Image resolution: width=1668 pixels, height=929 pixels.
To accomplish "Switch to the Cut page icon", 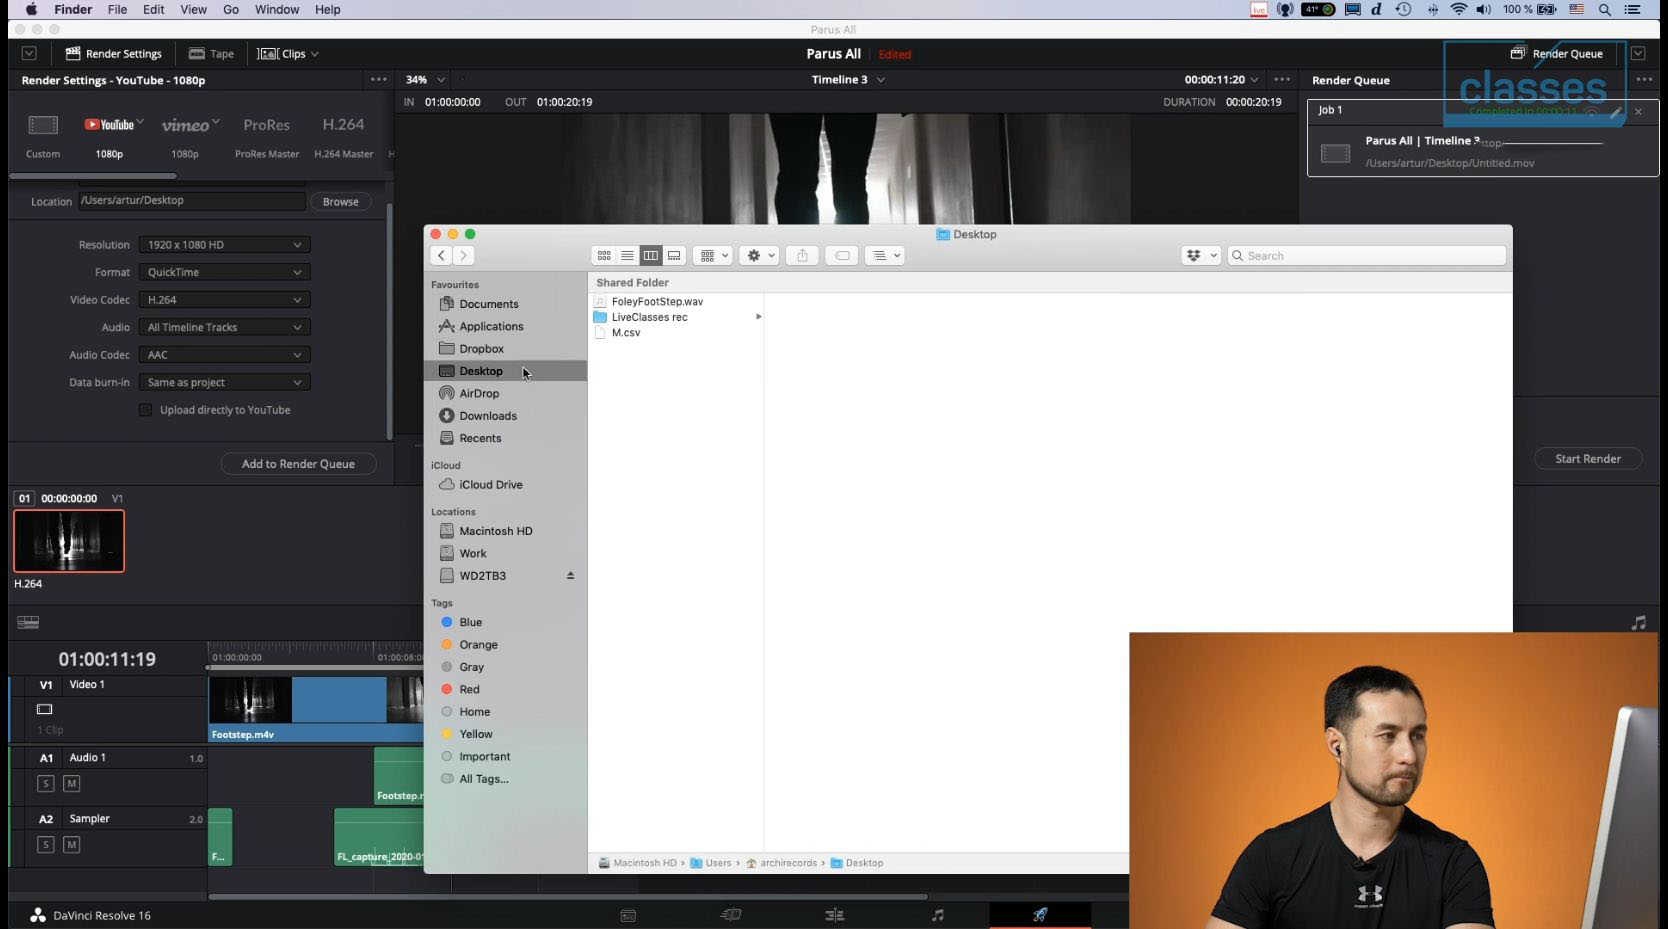I will point(731,915).
